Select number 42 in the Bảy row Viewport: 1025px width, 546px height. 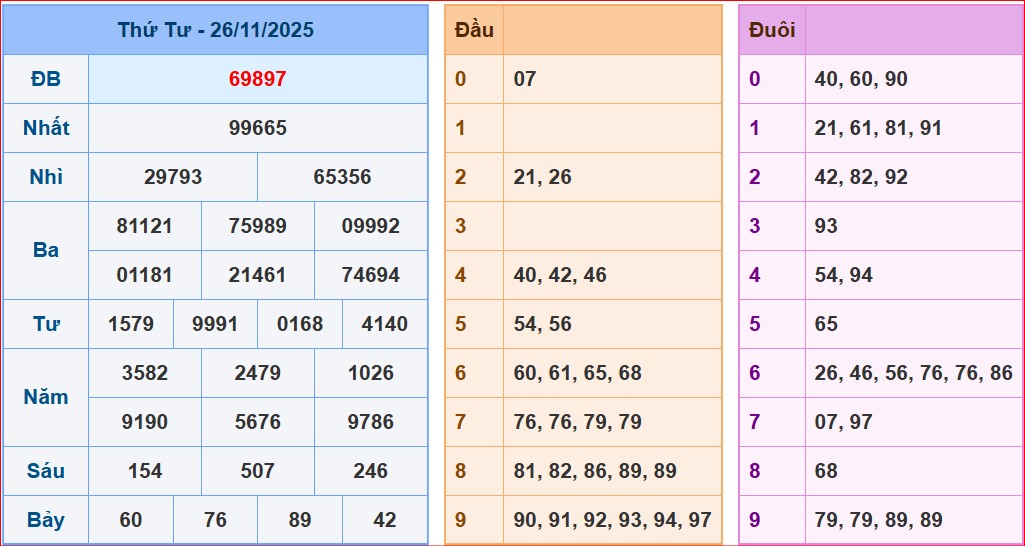click(x=384, y=520)
